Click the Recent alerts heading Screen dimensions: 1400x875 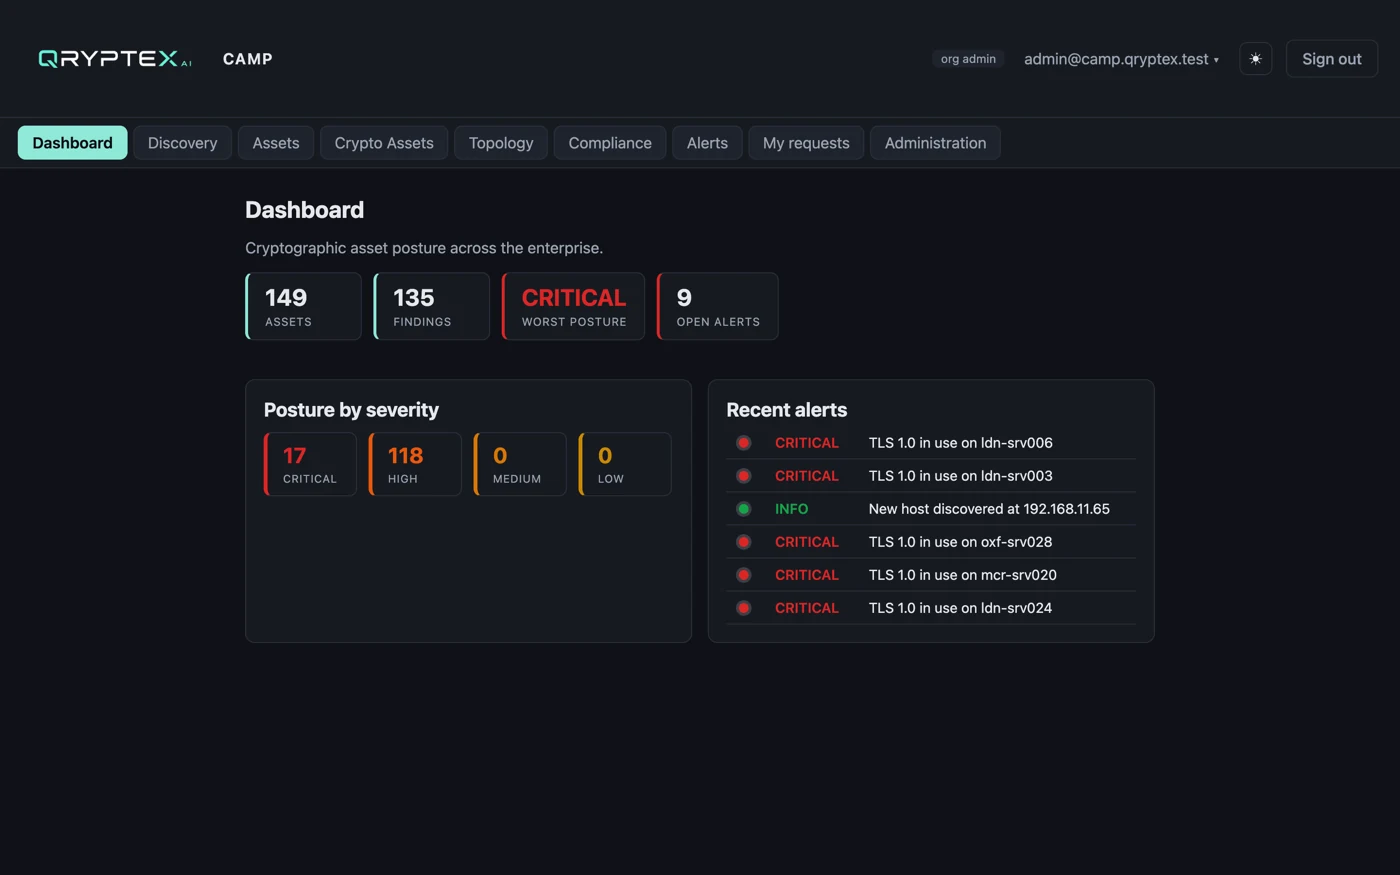point(786,410)
